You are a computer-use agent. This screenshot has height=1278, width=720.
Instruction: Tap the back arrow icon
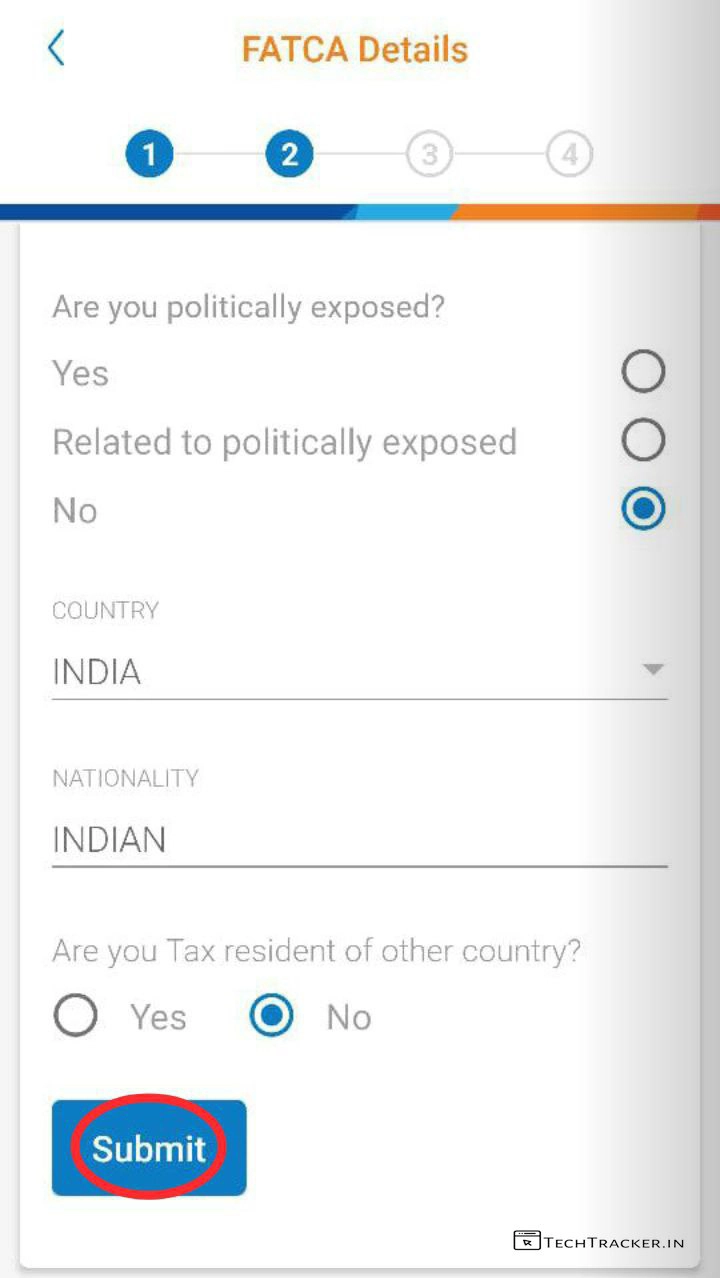tap(56, 48)
